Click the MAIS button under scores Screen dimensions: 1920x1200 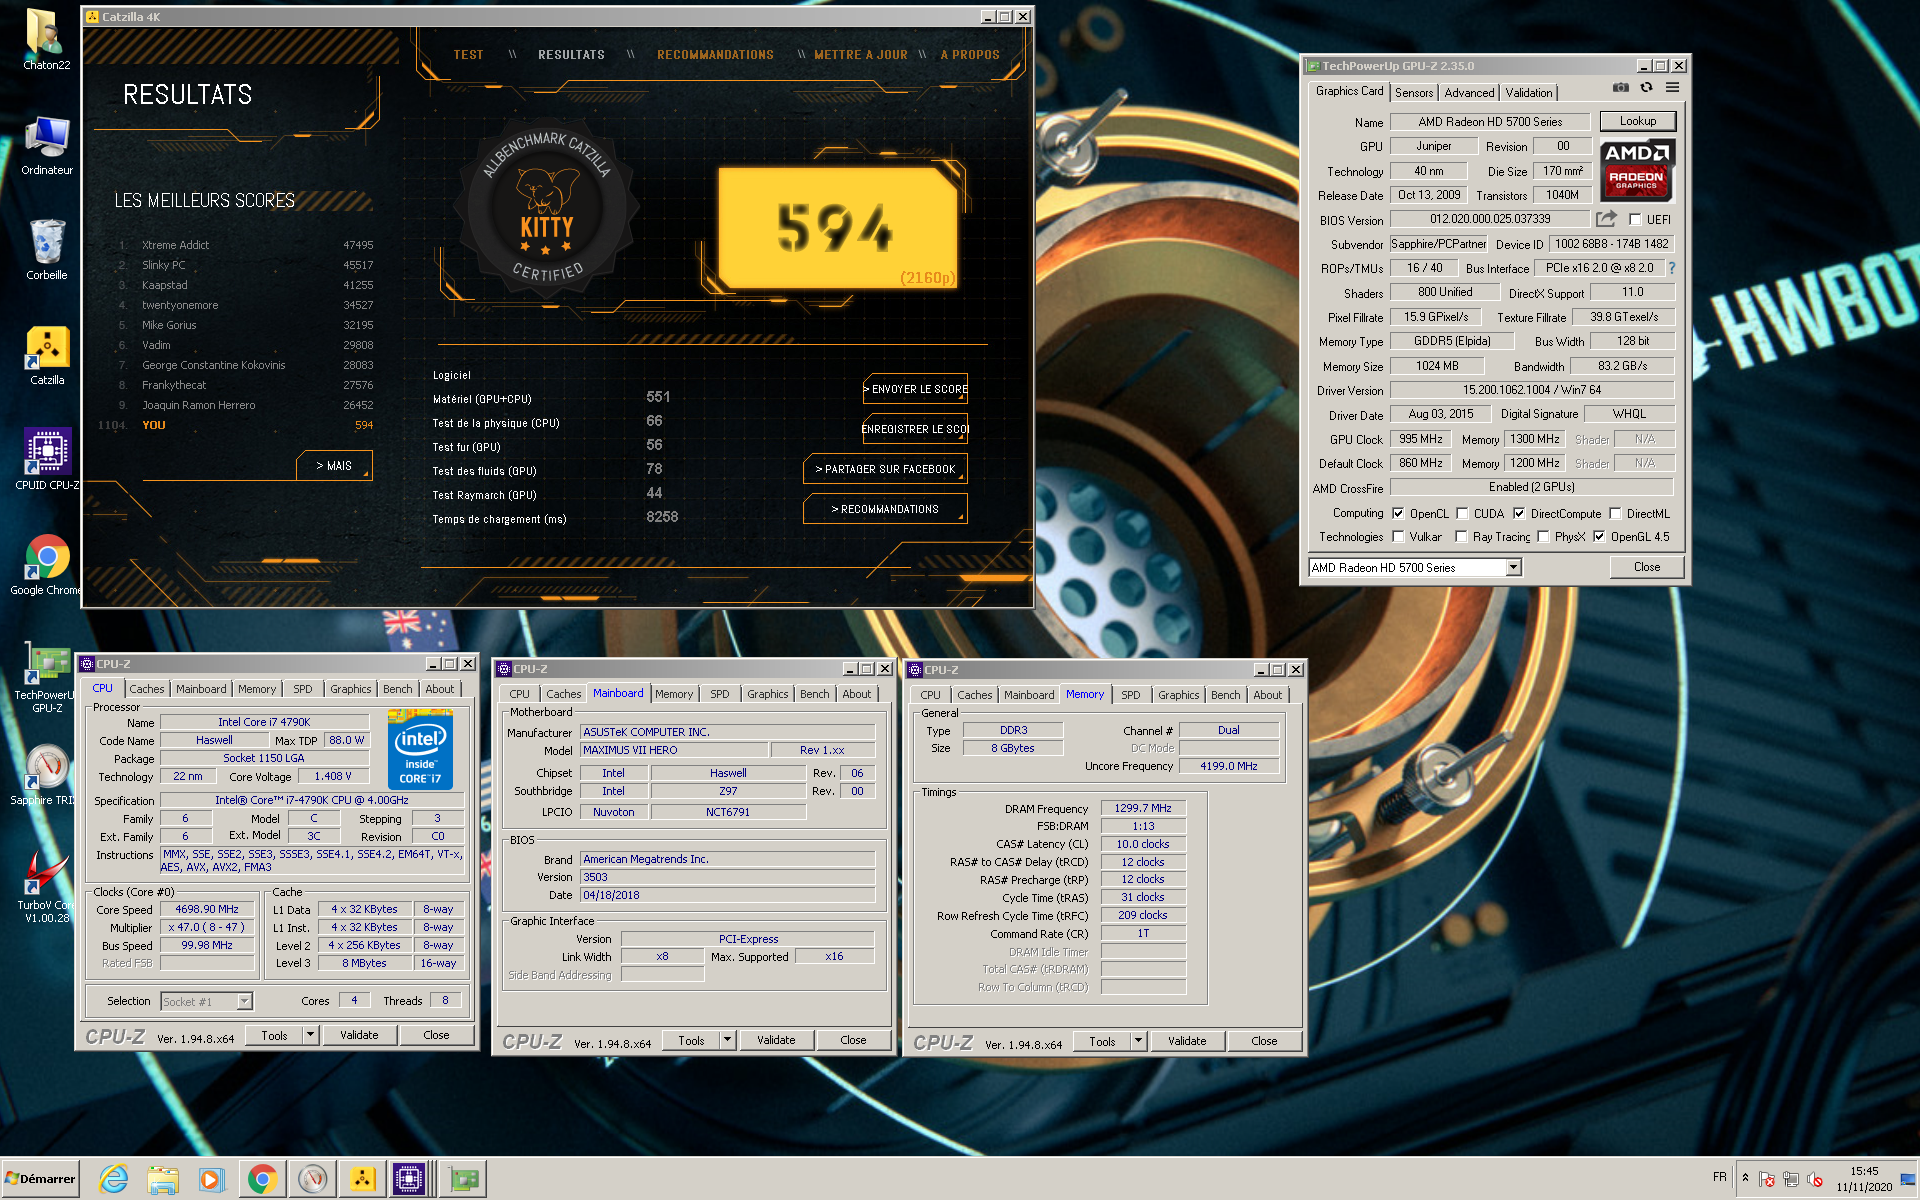[x=334, y=466]
